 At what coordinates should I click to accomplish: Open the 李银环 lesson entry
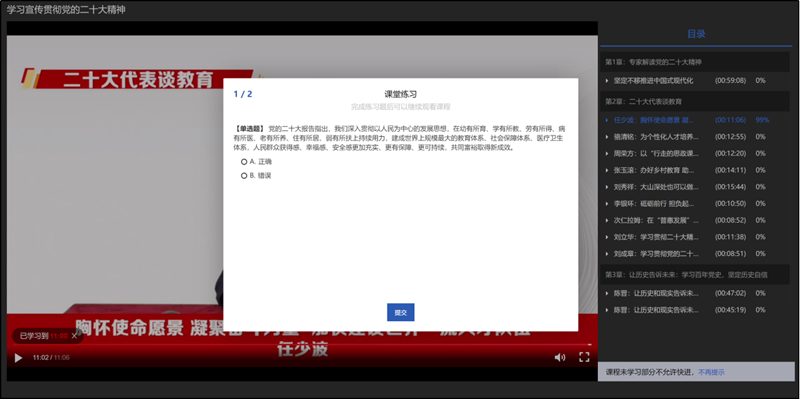pyautogui.click(x=694, y=204)
